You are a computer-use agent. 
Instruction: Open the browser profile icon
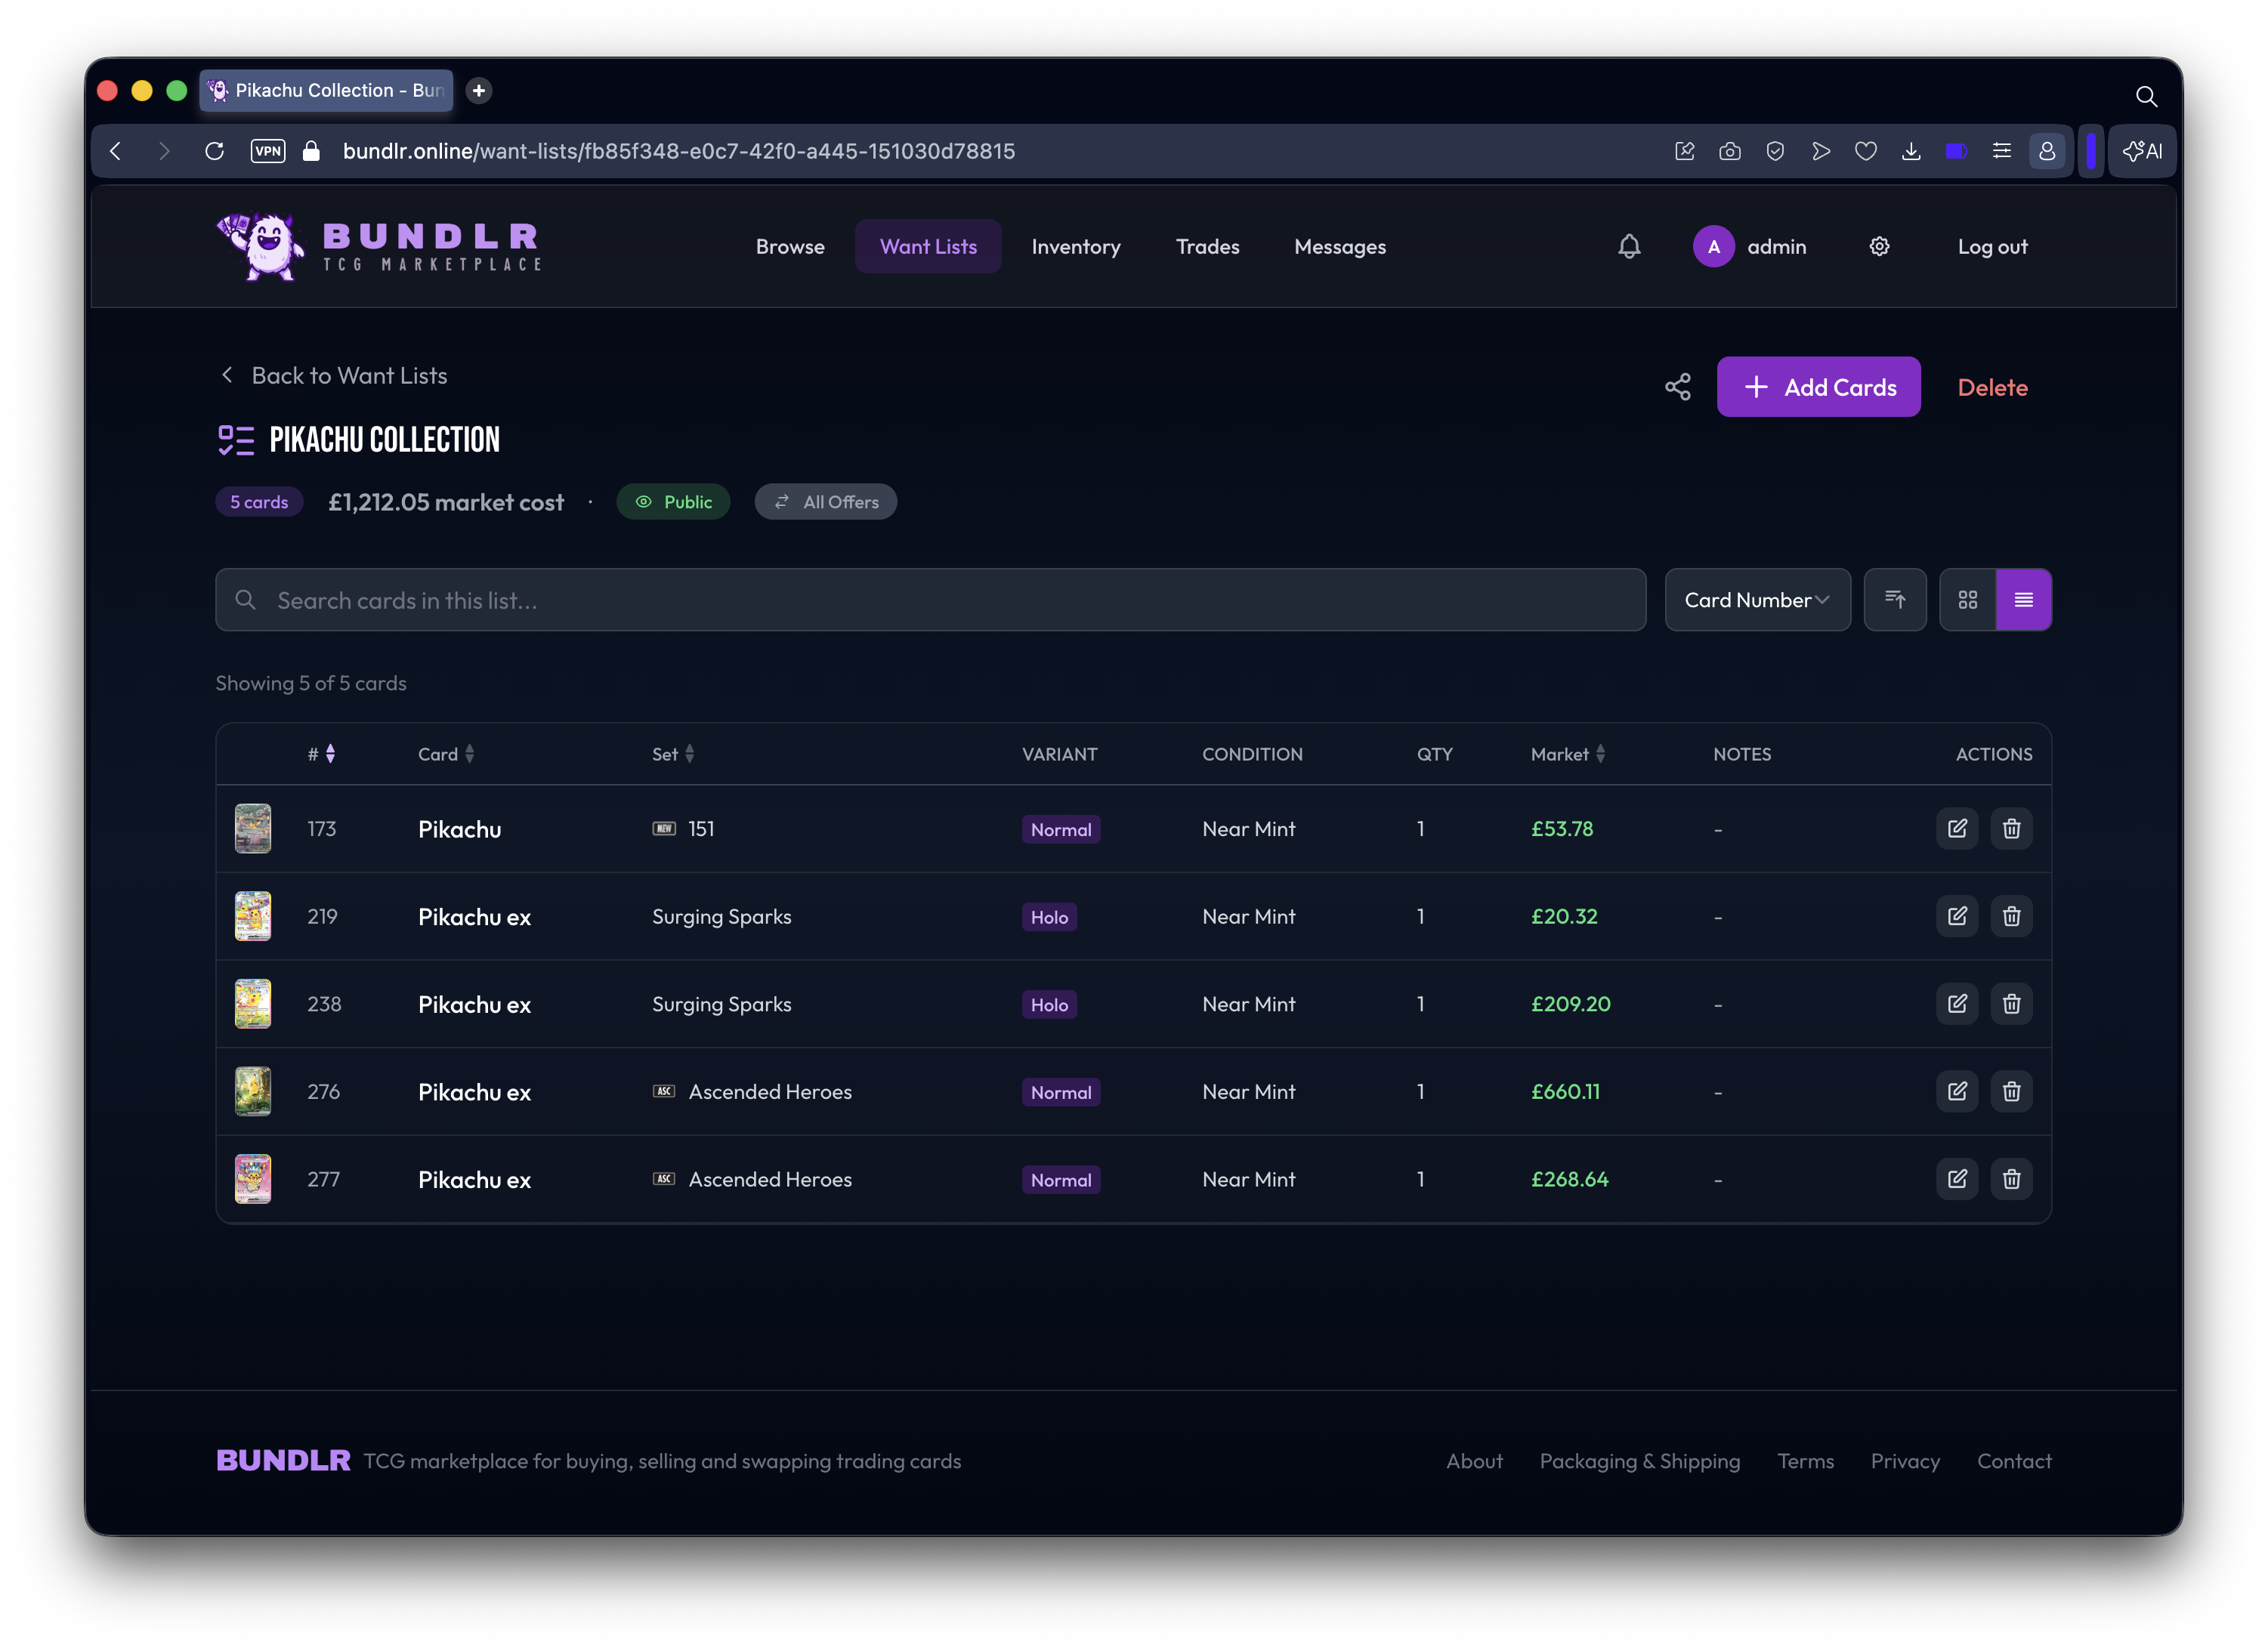tap(2046, 151)
